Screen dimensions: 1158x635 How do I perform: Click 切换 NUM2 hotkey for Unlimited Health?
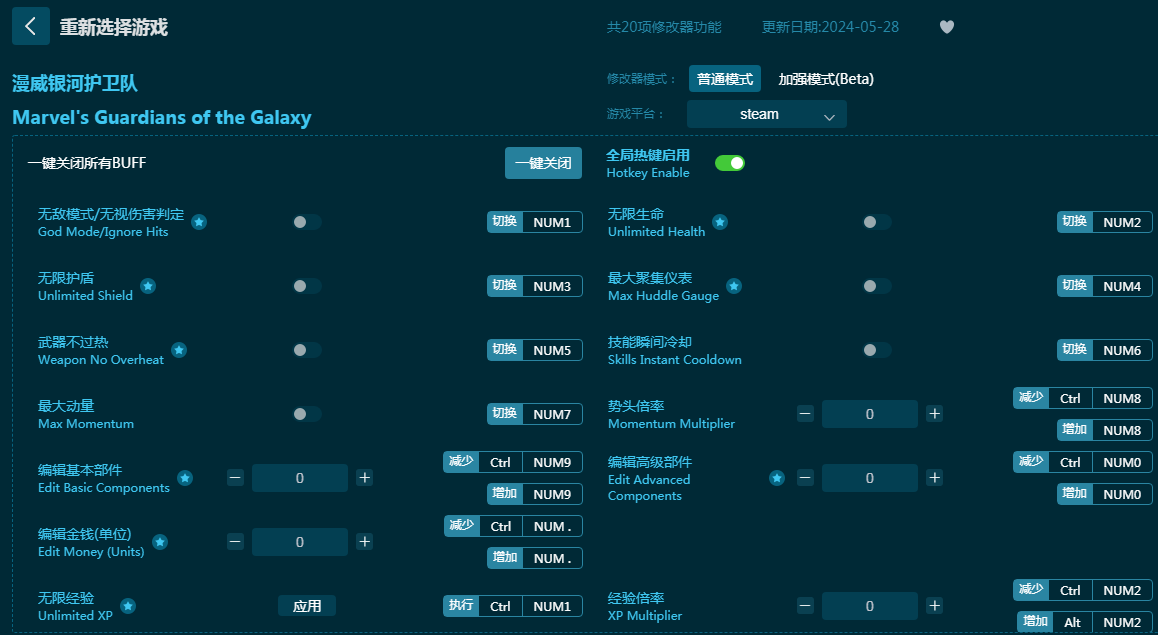[1105, 222]
